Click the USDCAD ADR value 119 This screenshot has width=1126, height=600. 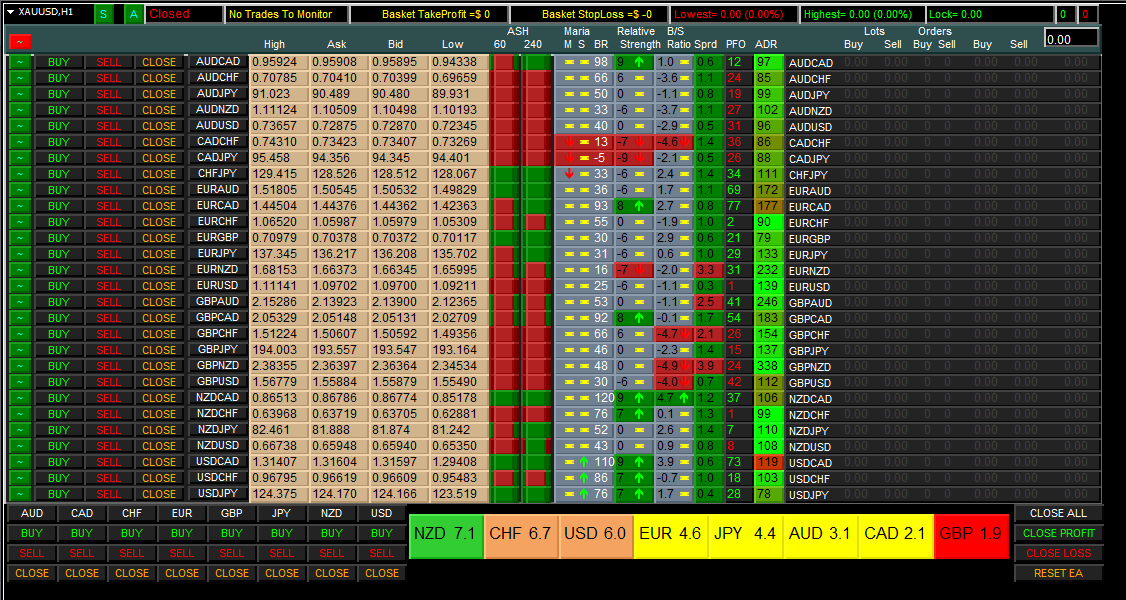coord(768,461)
